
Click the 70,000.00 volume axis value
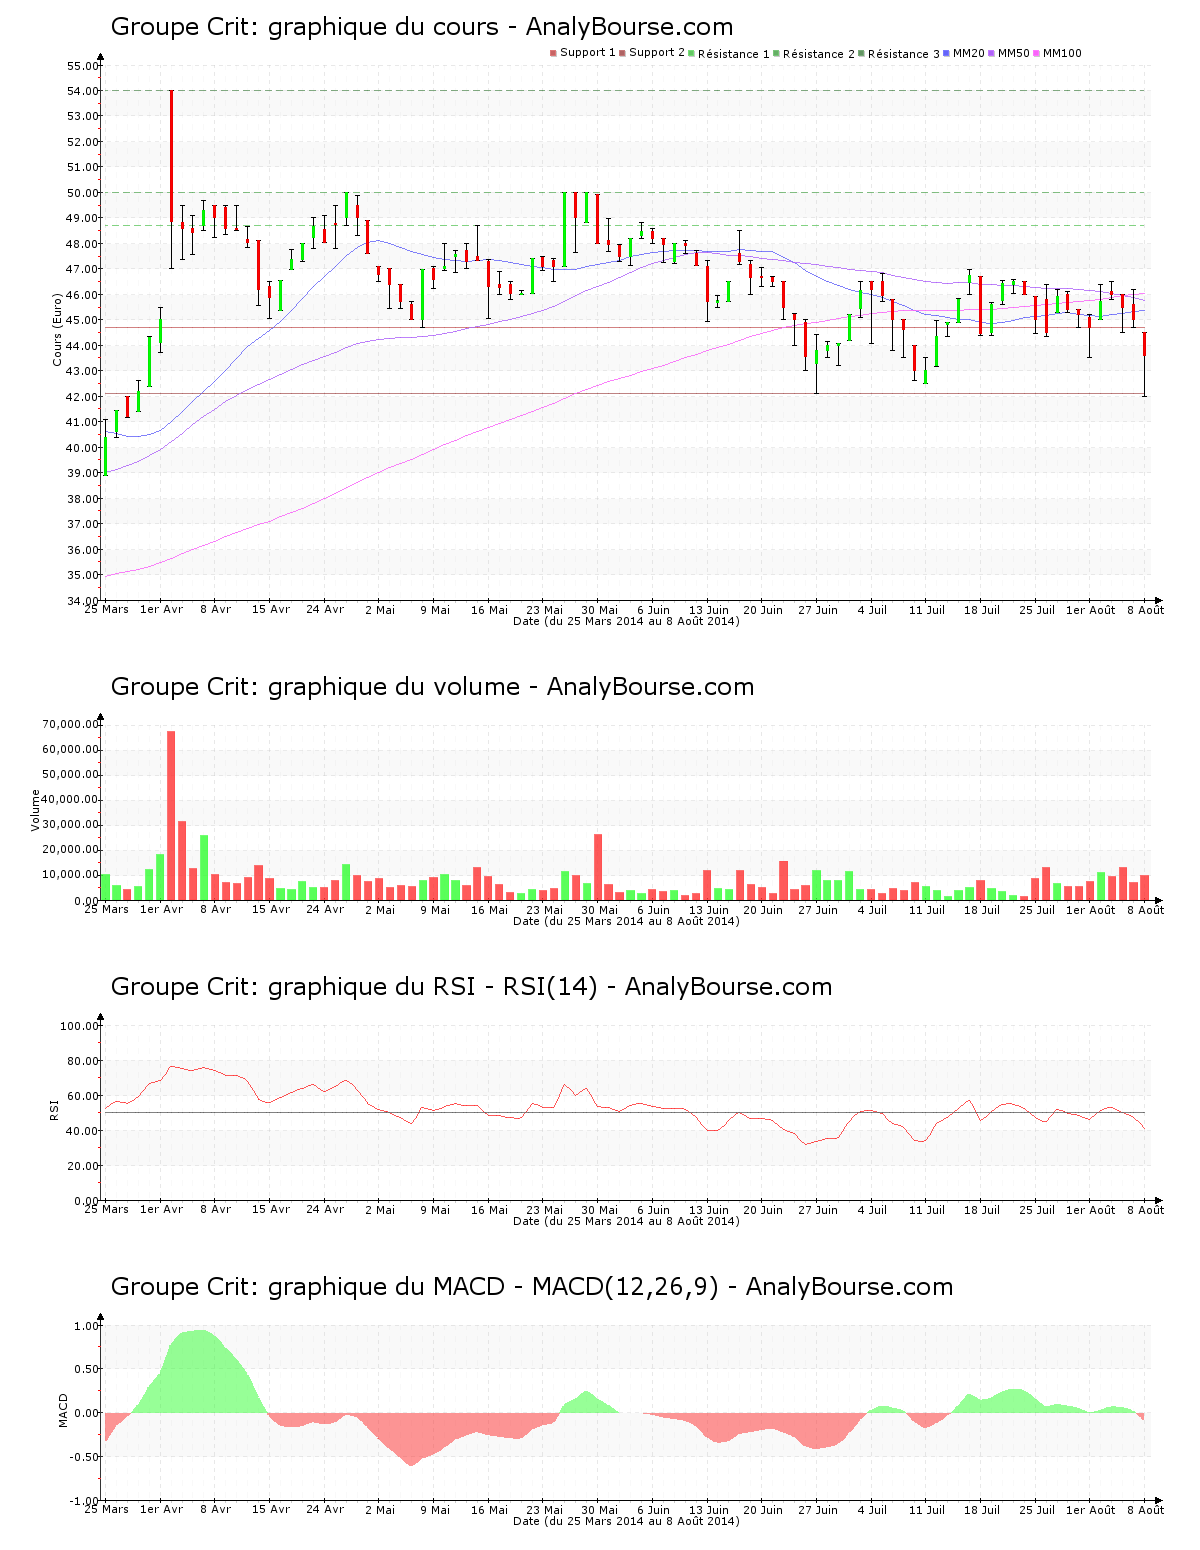coord(70,724)
